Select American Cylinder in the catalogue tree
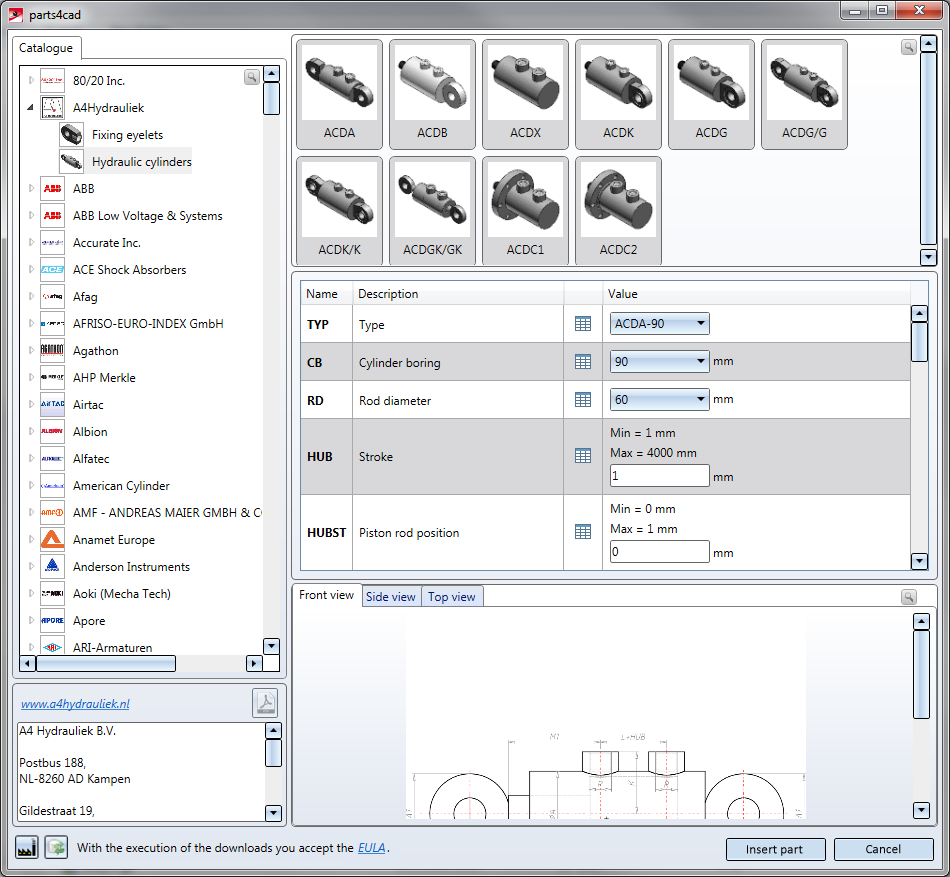Screen dimensions: 950x877 point(121,486)
